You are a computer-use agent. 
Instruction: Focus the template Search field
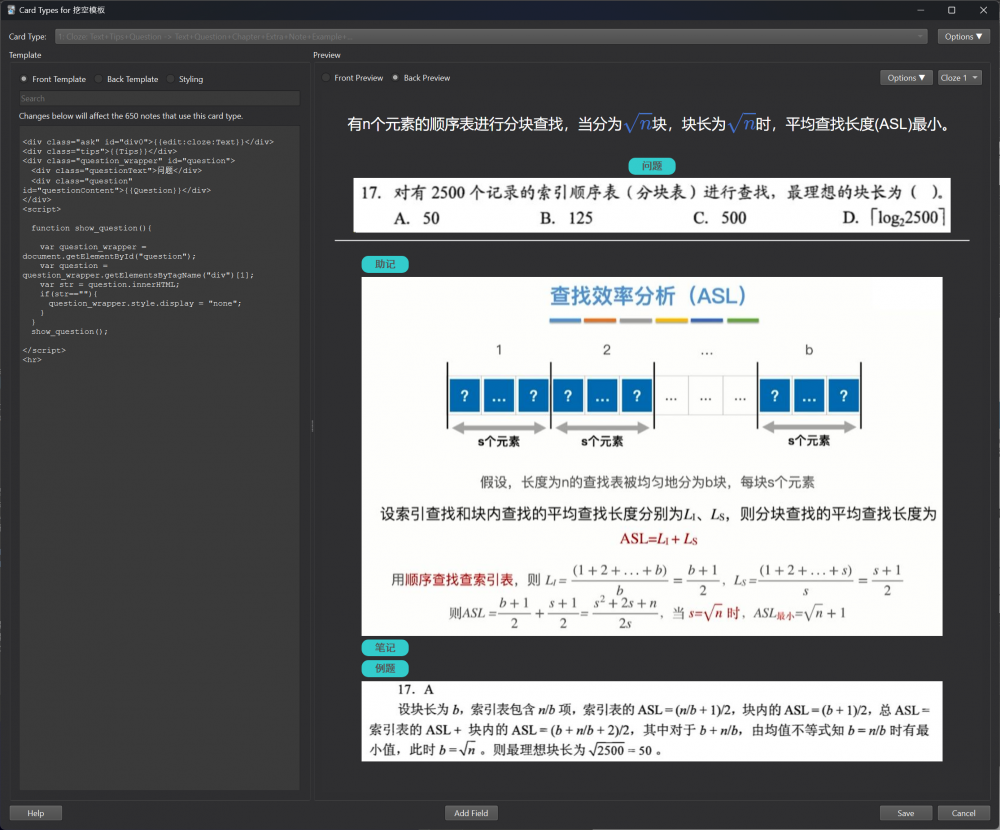(159, 98)
